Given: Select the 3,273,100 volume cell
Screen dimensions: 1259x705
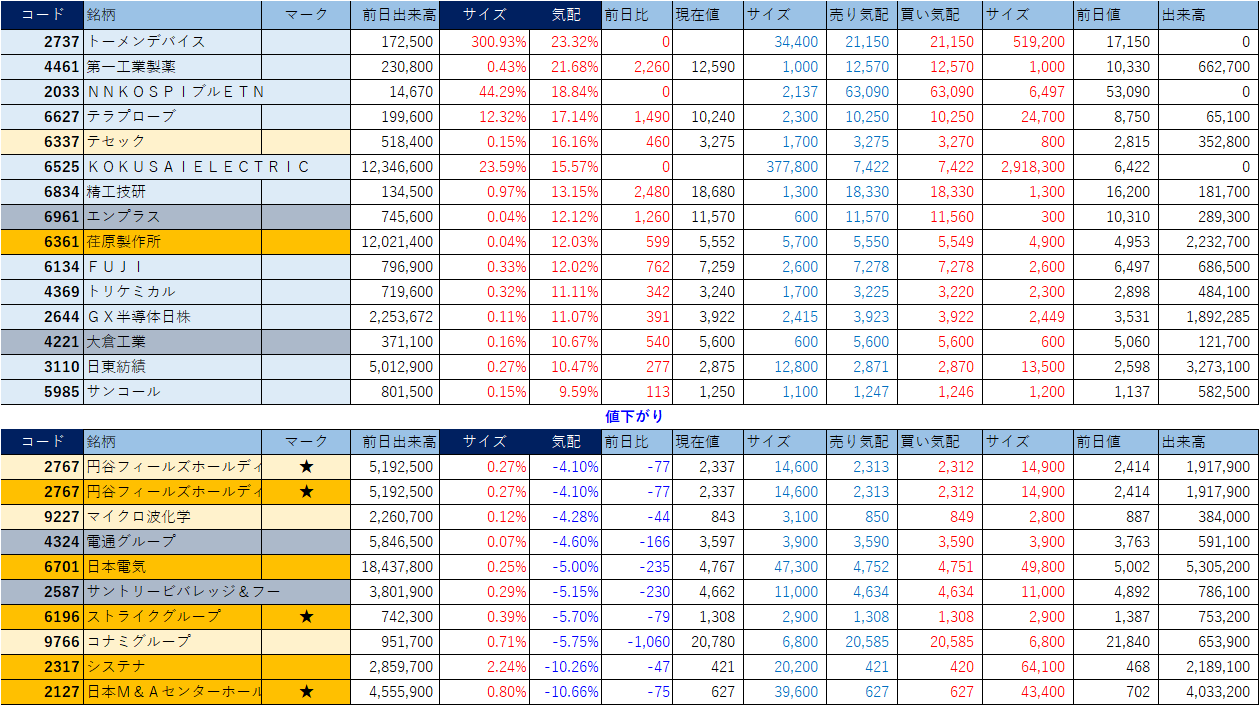Looking at the screenshot, I should pyautogui.click(x=1209, y=367).
